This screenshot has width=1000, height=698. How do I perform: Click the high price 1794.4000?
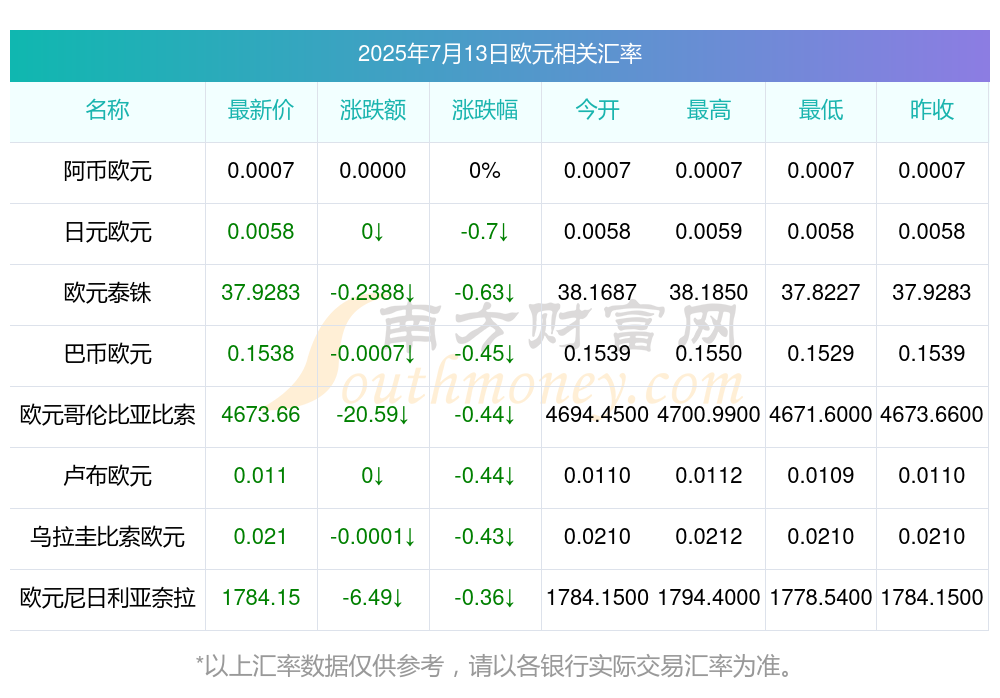point(709,598)
